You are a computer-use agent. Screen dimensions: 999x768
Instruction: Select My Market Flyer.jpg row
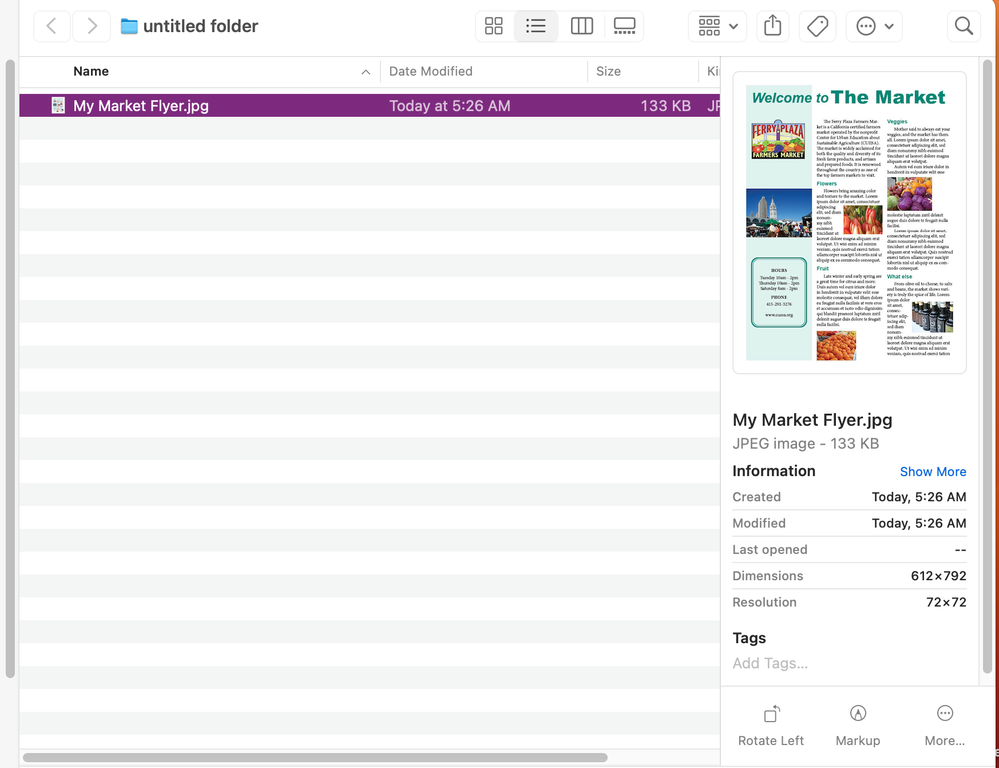tap(300, 105)
